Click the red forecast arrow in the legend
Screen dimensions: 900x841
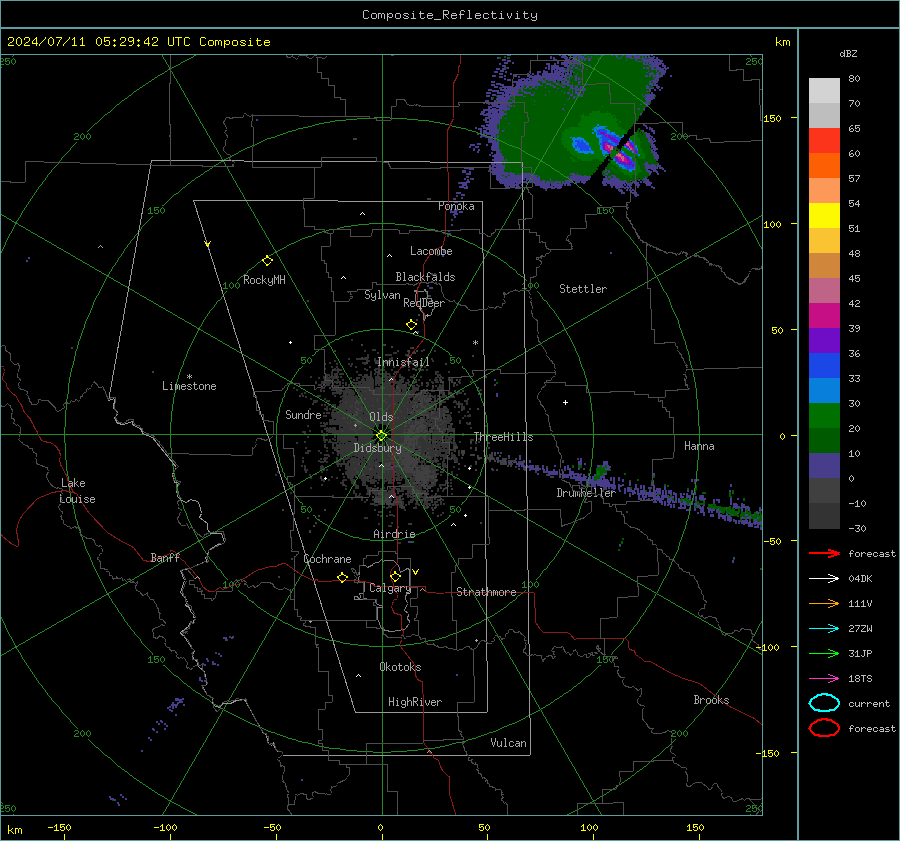(824, 553)
